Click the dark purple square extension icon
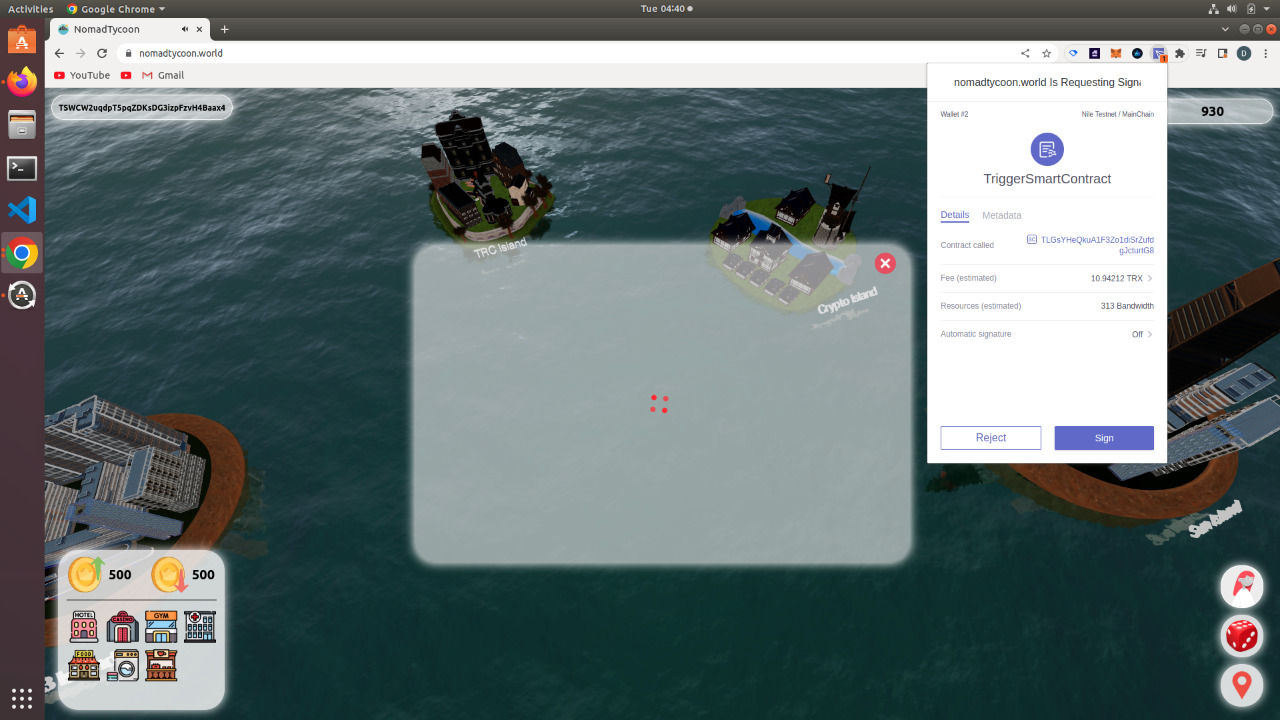Viewport: 1280px width, 720px height. pos(1095,53)
